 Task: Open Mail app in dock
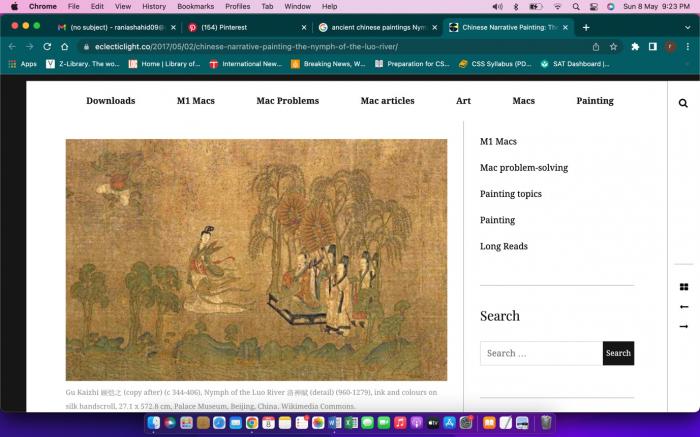(x=236, y=422)
